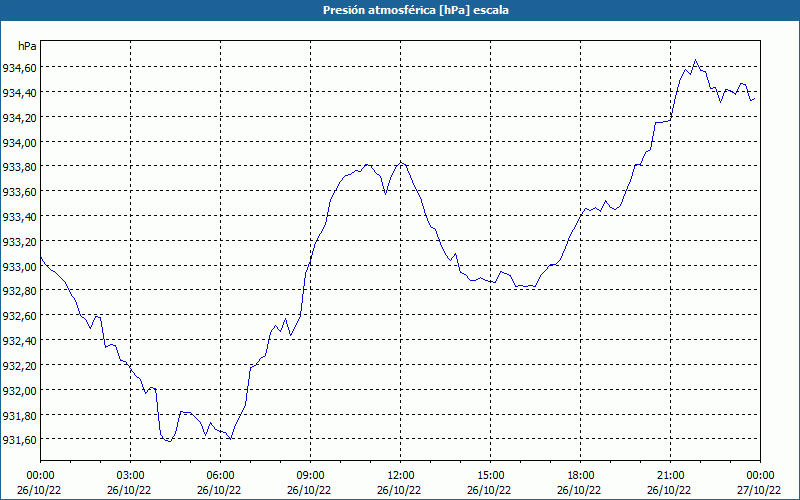This screenshot has height=500, width=800.
Task: Select the 934,20 y-axis value
Action: pos(19,117)
